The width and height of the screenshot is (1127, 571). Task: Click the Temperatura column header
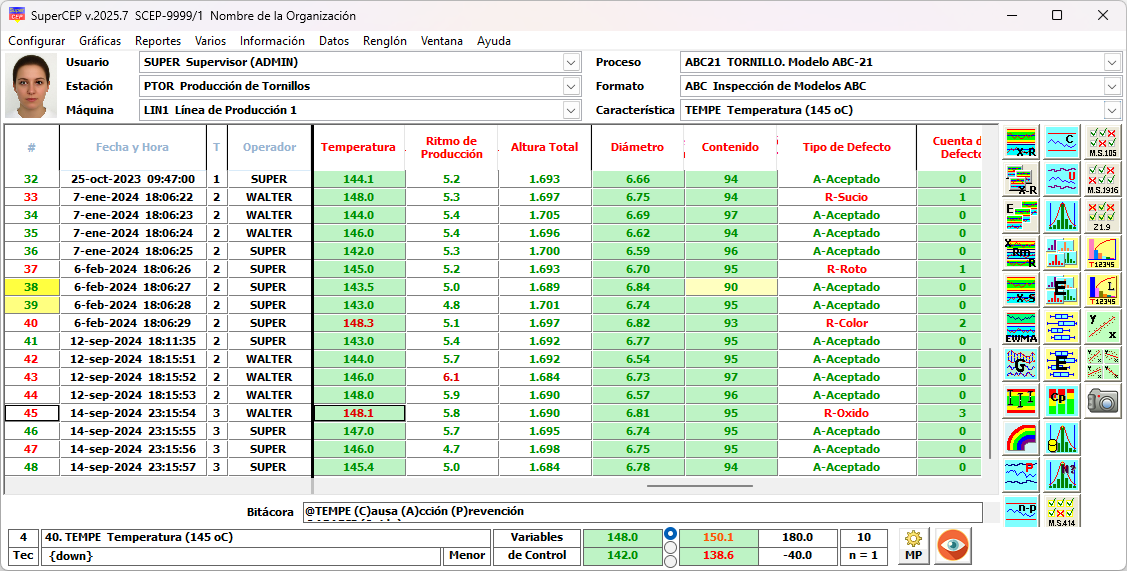click(x=358, y=147)
